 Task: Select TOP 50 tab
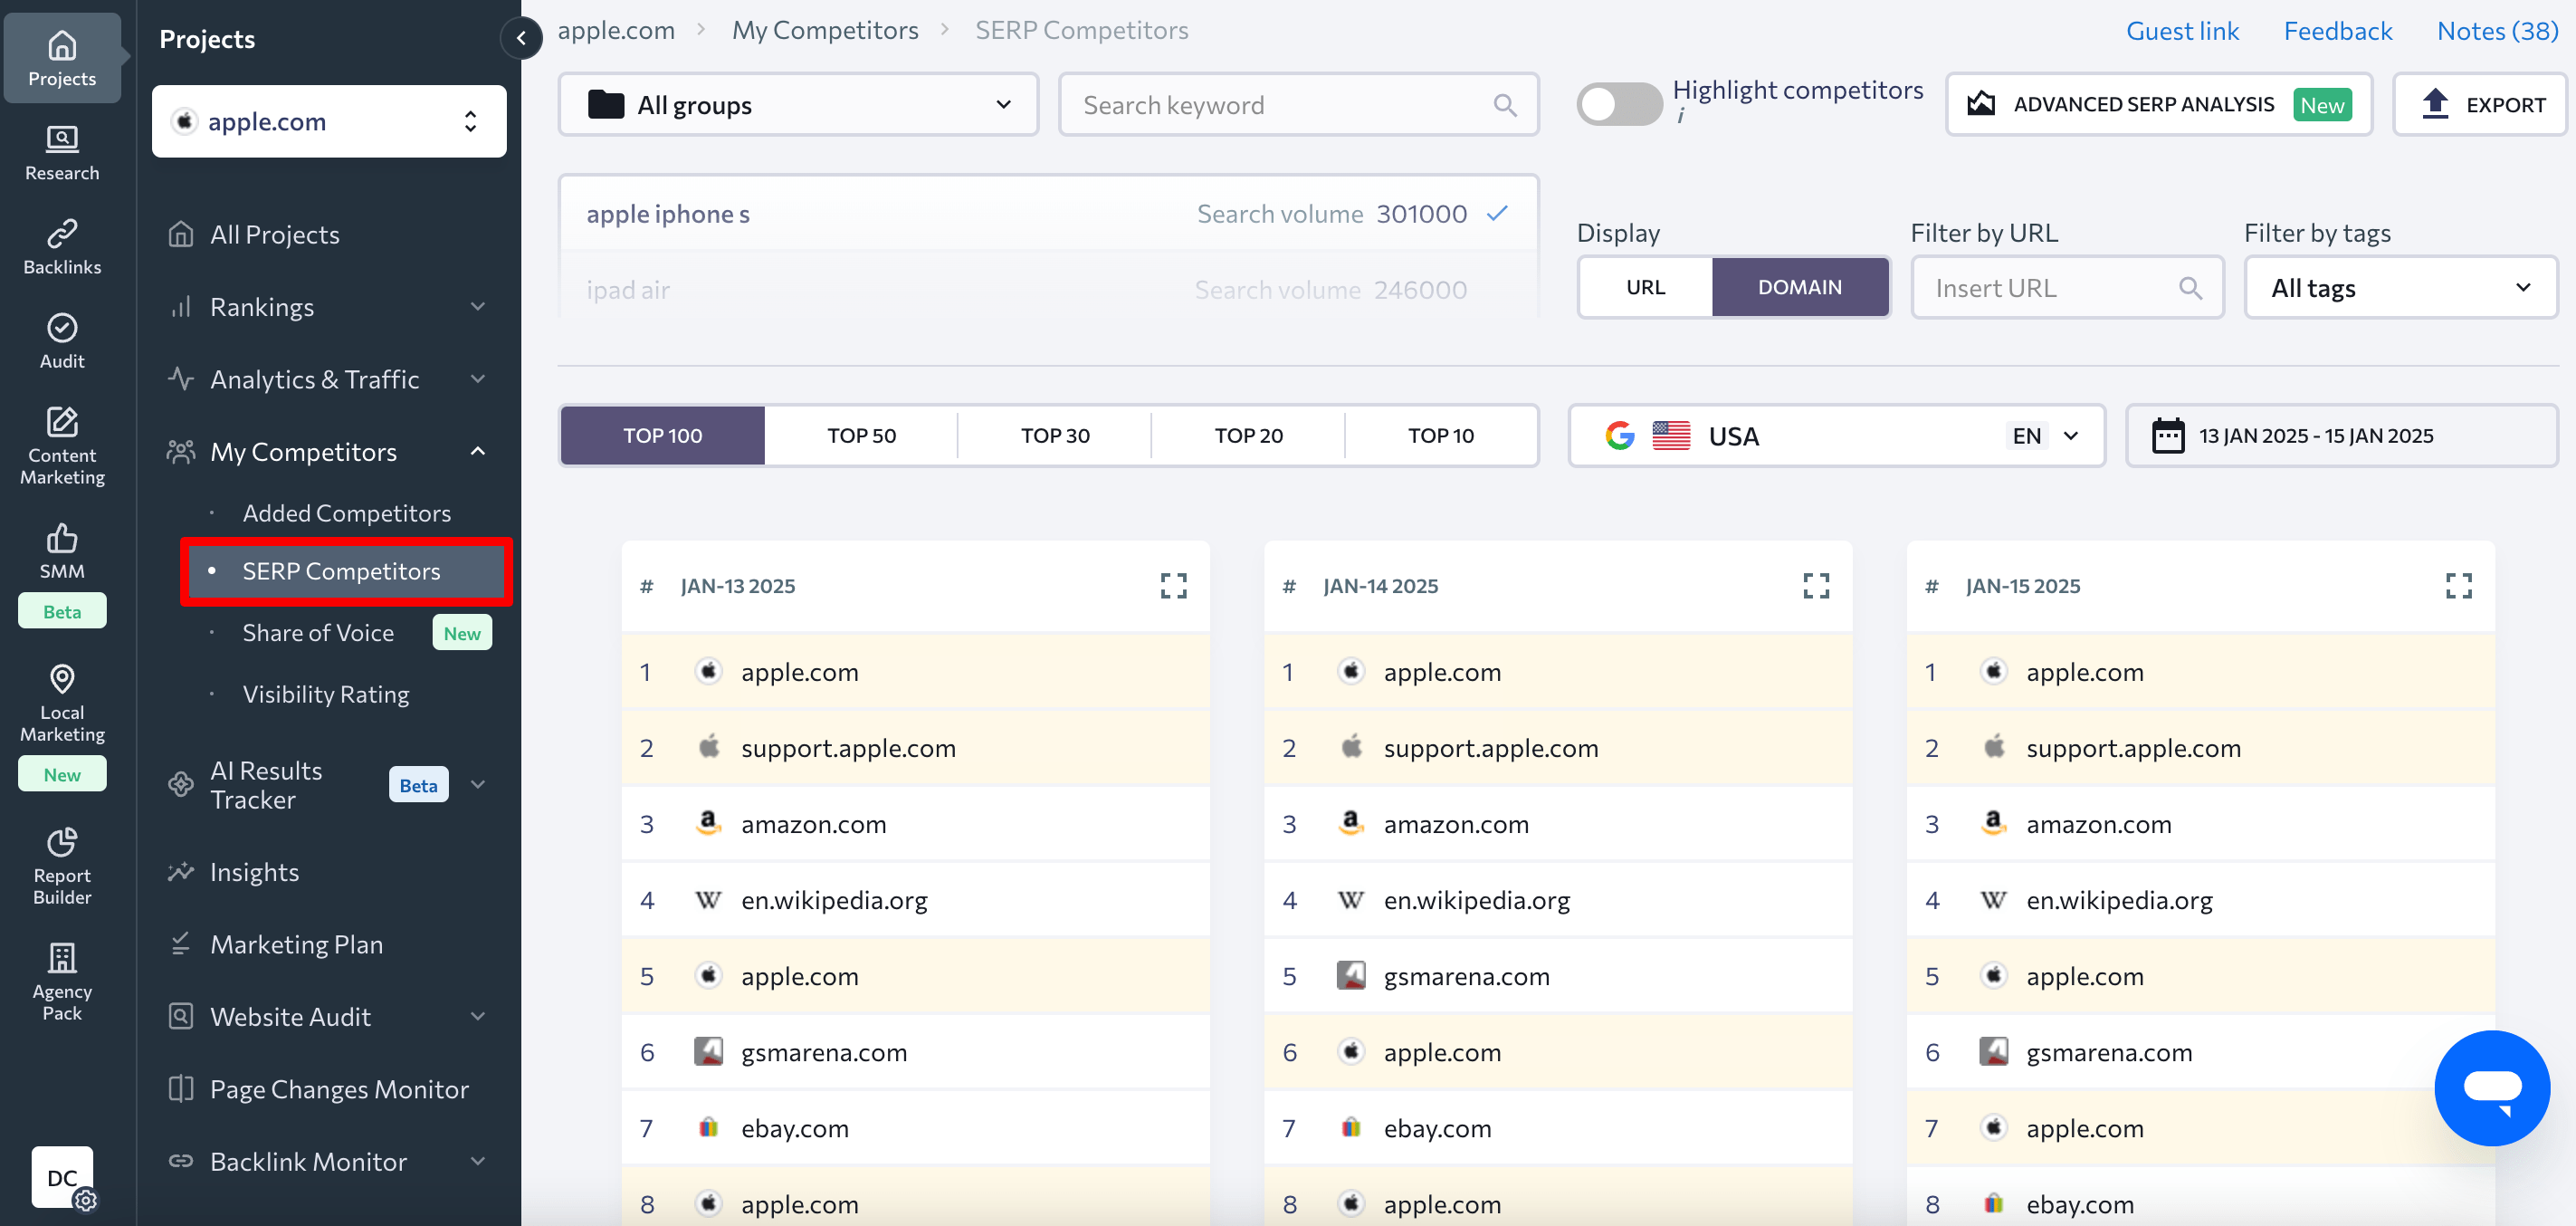coord(859,436)
